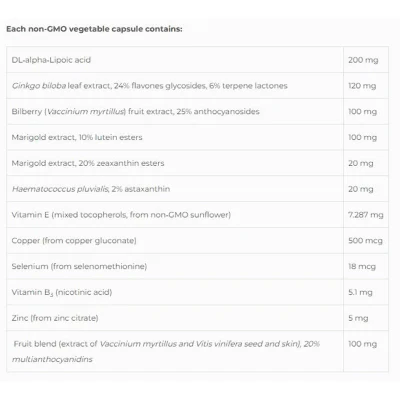Click the 200 mg amount cell
400x400 pixels.
point(366,60)
